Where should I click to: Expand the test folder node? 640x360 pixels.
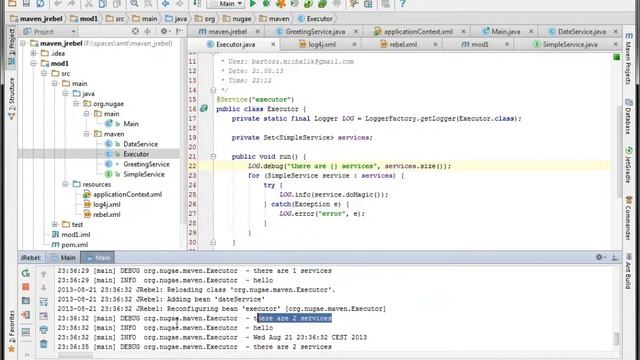point(55,224)
